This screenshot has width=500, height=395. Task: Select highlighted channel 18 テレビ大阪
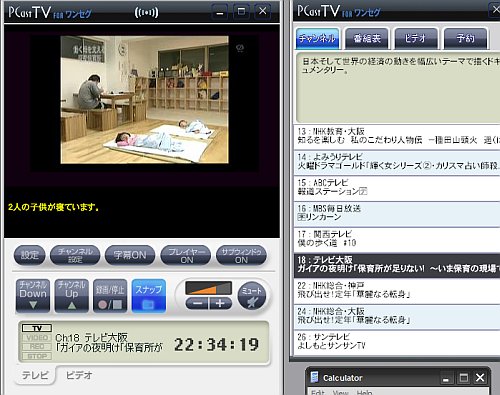click(397, 265)
